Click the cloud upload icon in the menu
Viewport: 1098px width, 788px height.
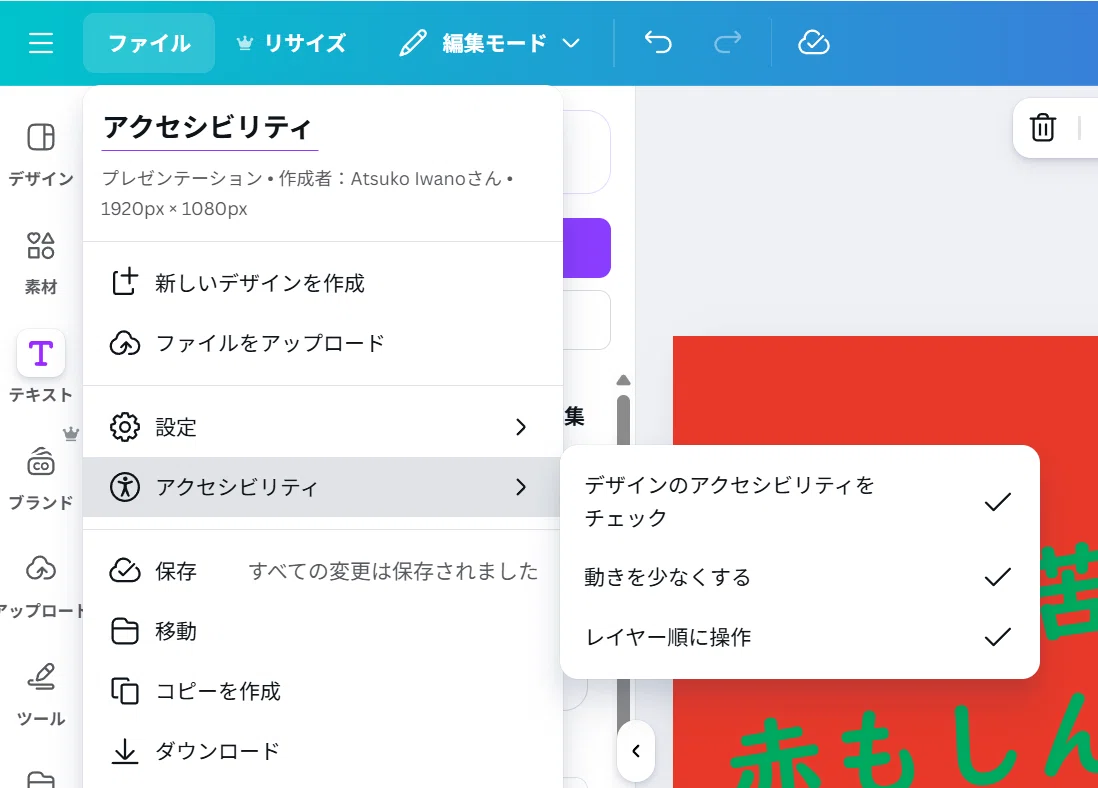(125, 343)
